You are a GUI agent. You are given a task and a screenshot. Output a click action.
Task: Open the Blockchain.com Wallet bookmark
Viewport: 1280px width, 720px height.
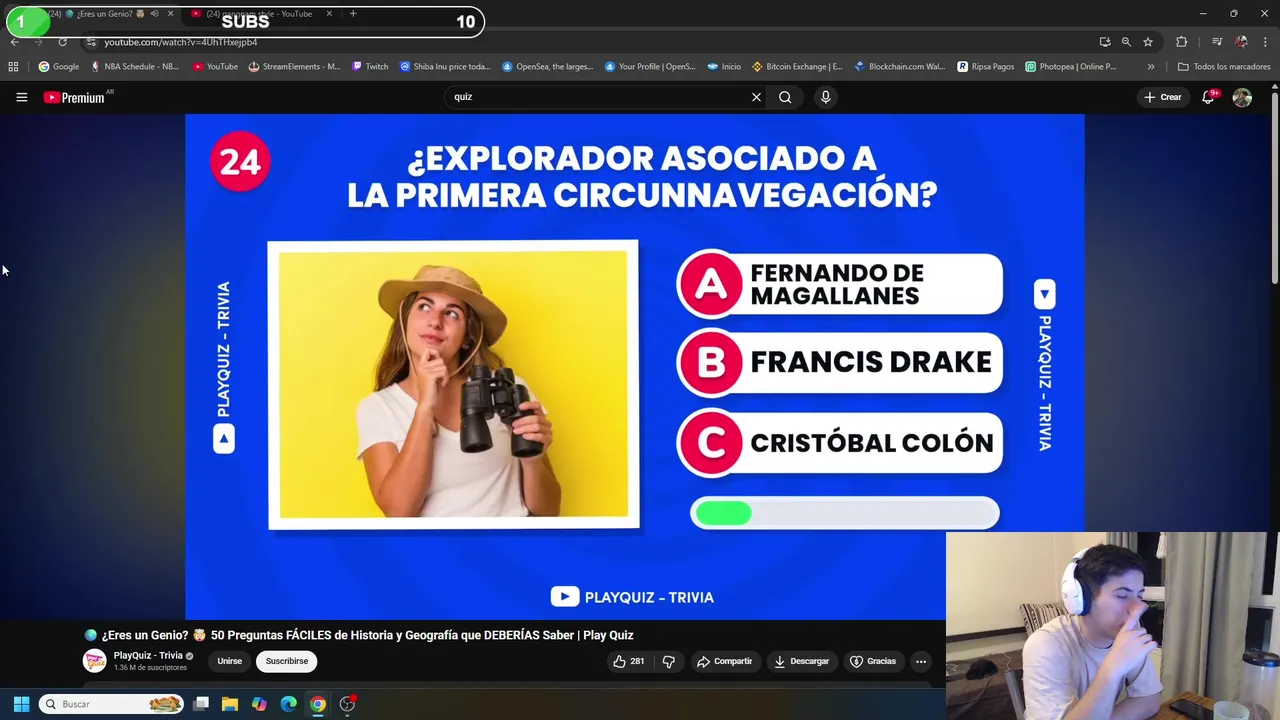tap(899, 67)
